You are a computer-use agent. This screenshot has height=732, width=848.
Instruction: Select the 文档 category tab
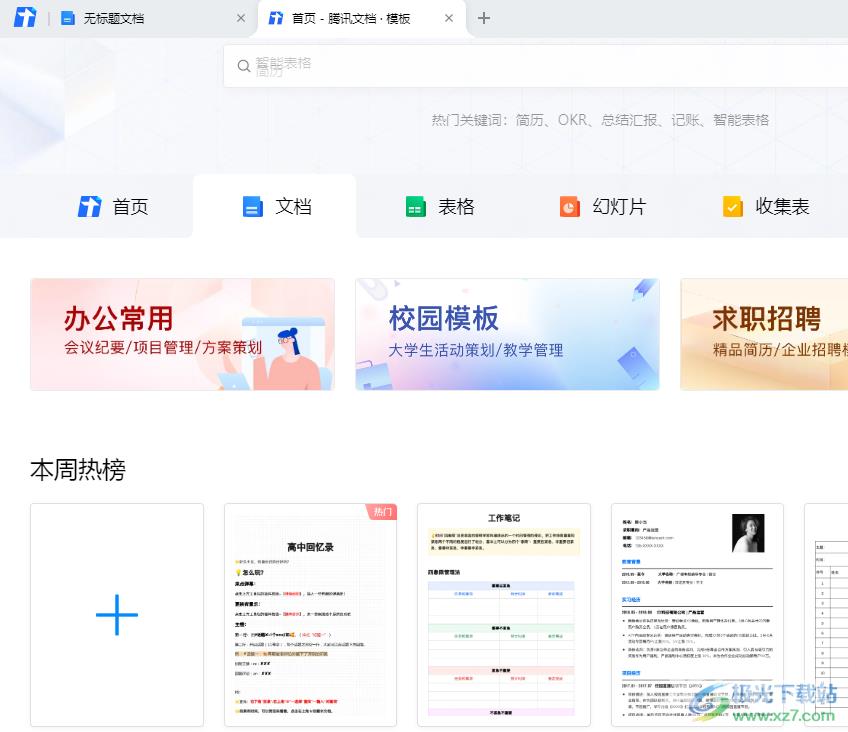coord(276,206)
